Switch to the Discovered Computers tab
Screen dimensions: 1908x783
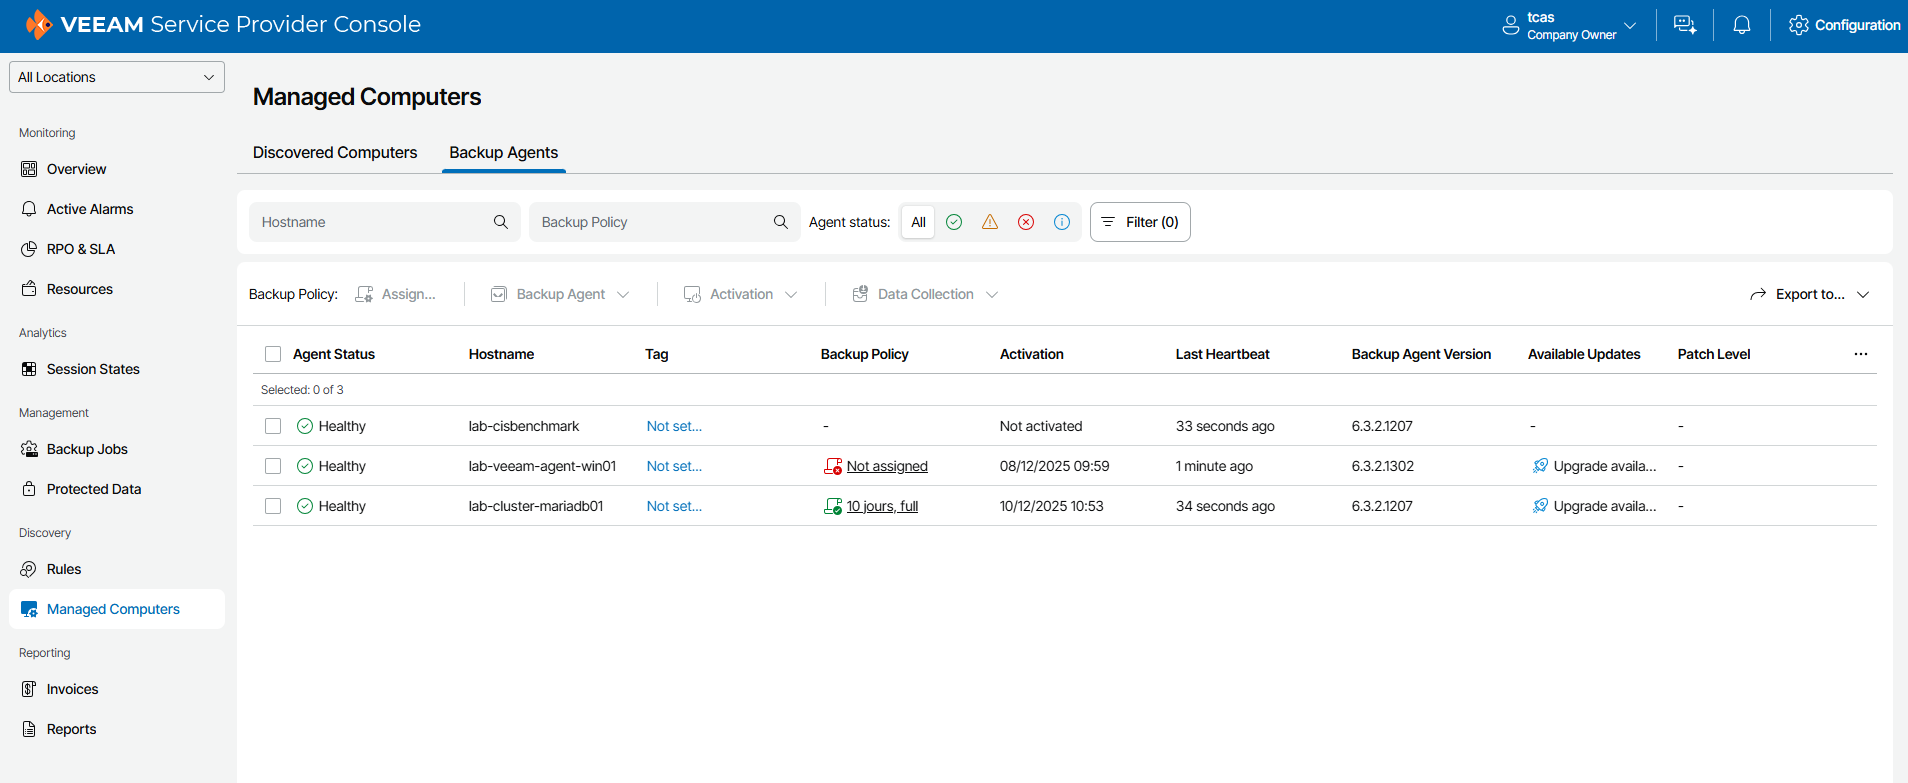[x=335, y=152]
